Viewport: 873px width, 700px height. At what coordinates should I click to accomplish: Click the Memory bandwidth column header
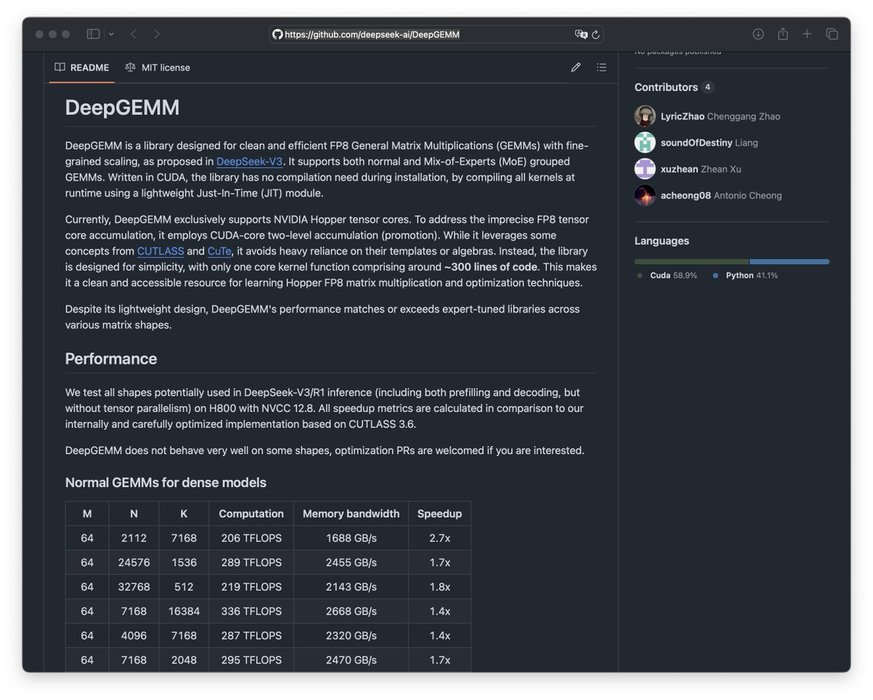[x=351, y=514]
